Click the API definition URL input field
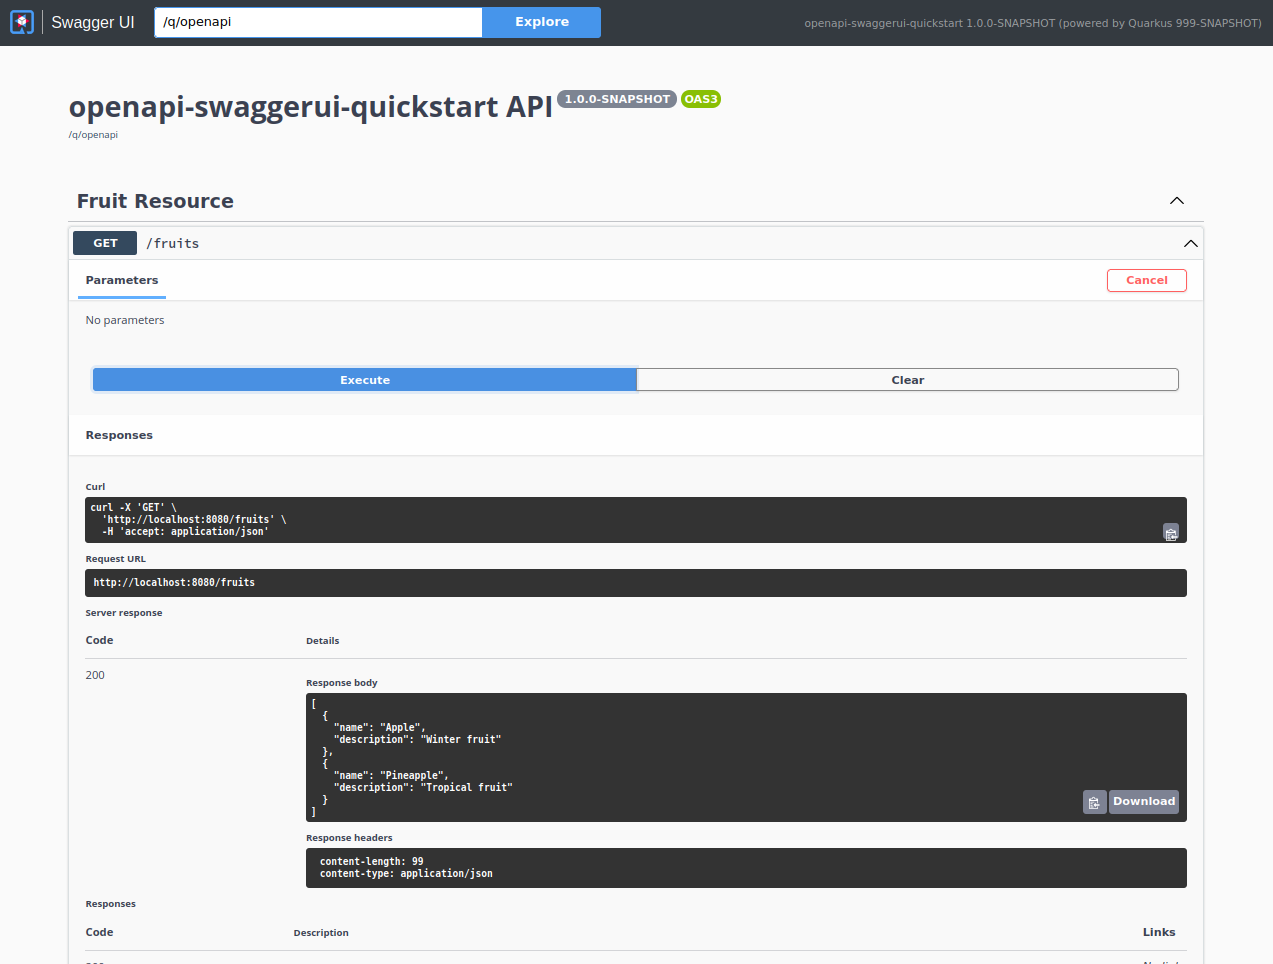1273x964 pixels. click(317, 22)
